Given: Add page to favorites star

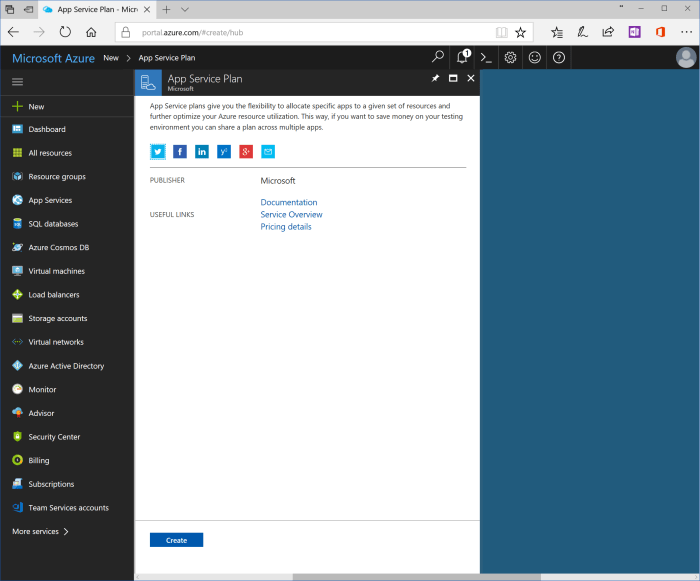Looking at the screenshot, I should click(521, 32).
